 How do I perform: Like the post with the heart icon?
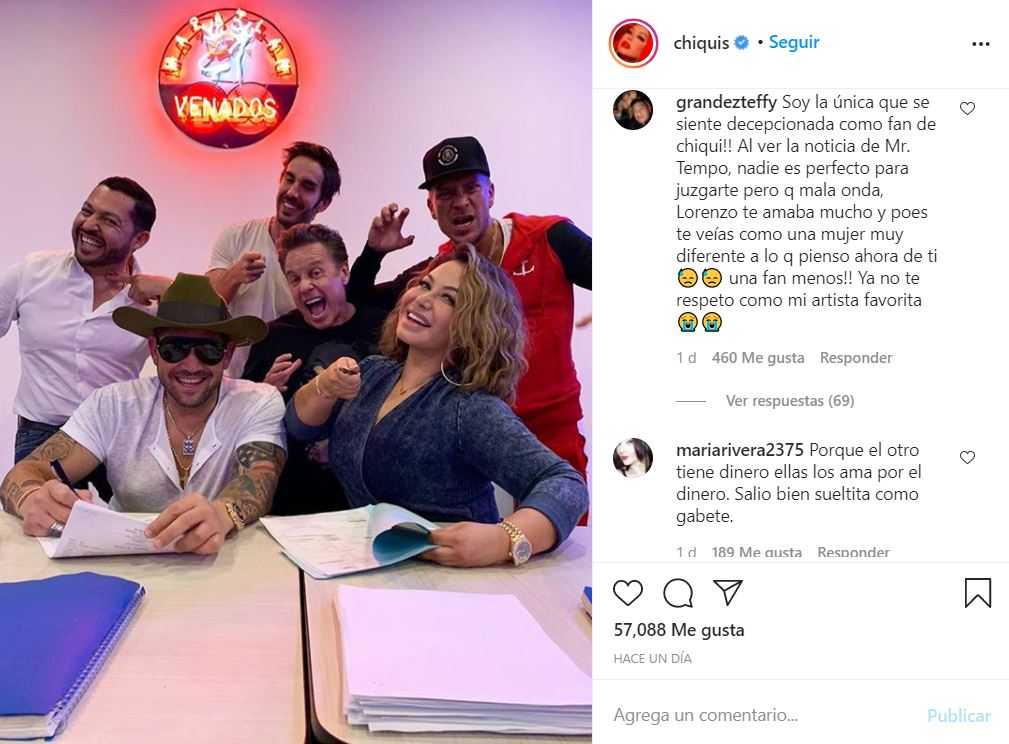point(627,593)
